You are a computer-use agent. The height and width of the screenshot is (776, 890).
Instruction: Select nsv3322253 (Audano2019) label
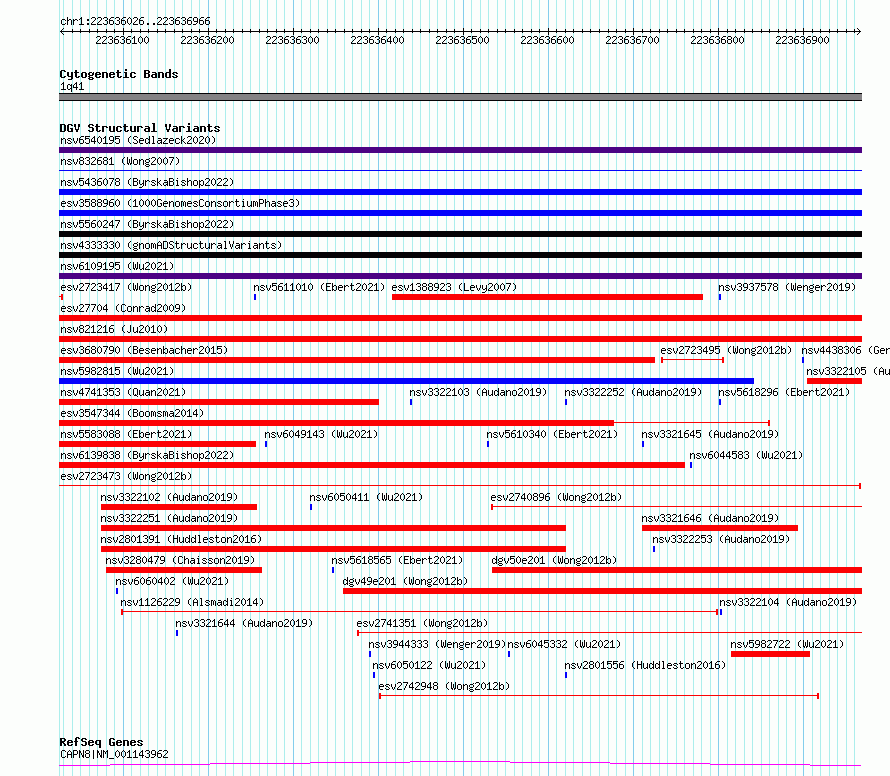click(x=721, y=539)
